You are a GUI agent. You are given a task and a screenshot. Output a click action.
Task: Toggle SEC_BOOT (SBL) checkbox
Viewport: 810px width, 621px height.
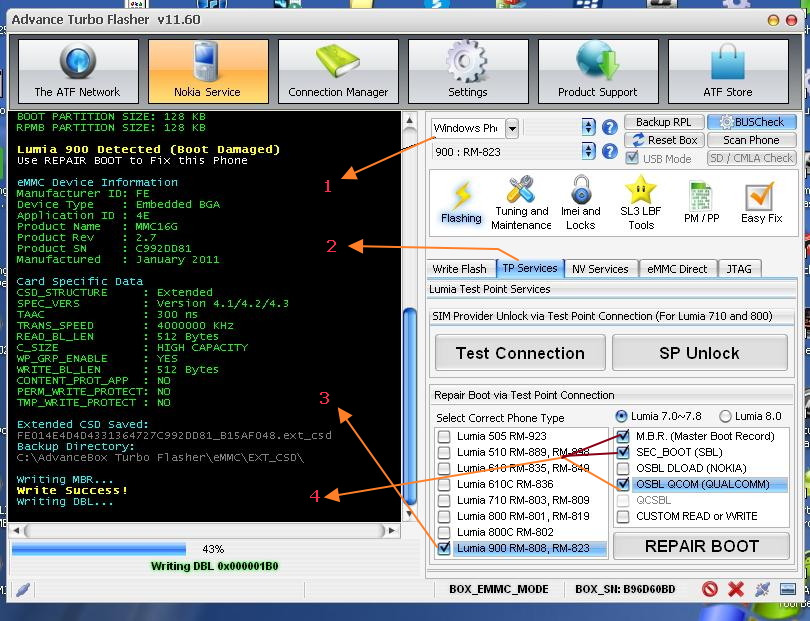[x=623, y=452]
